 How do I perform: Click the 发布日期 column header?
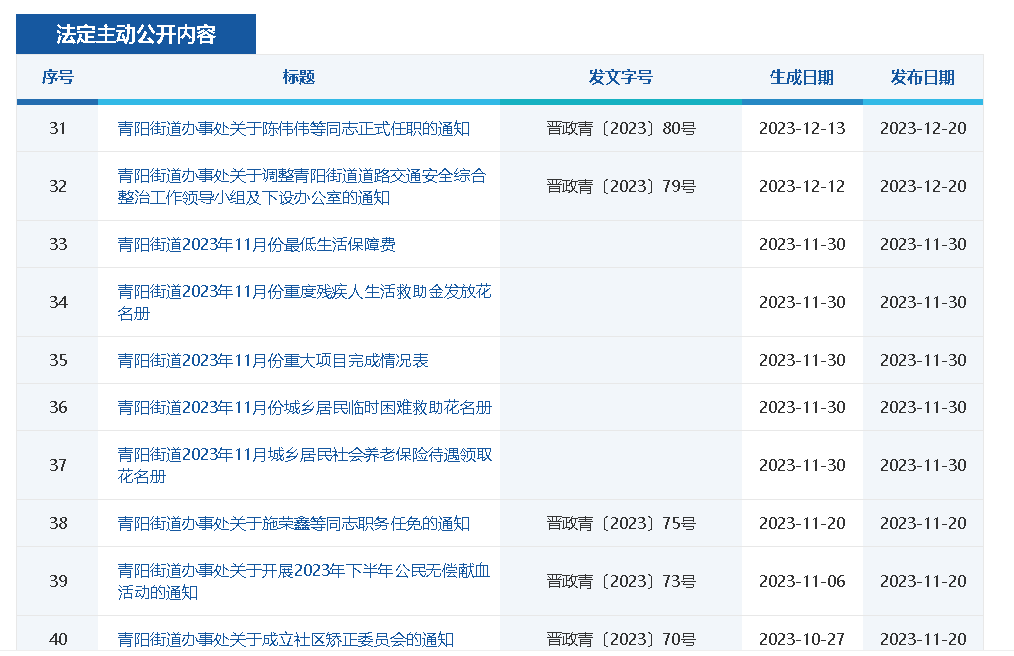pos(923,77)
